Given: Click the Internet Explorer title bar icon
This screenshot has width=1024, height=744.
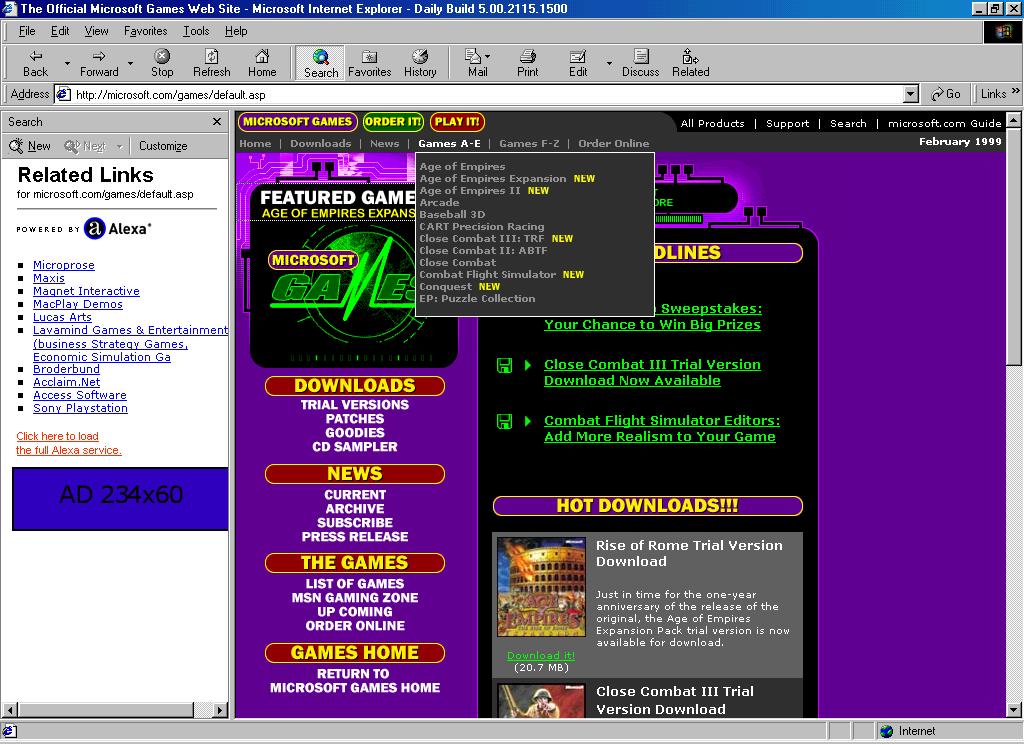Looking at the screenshot, I should click(9, 8).
